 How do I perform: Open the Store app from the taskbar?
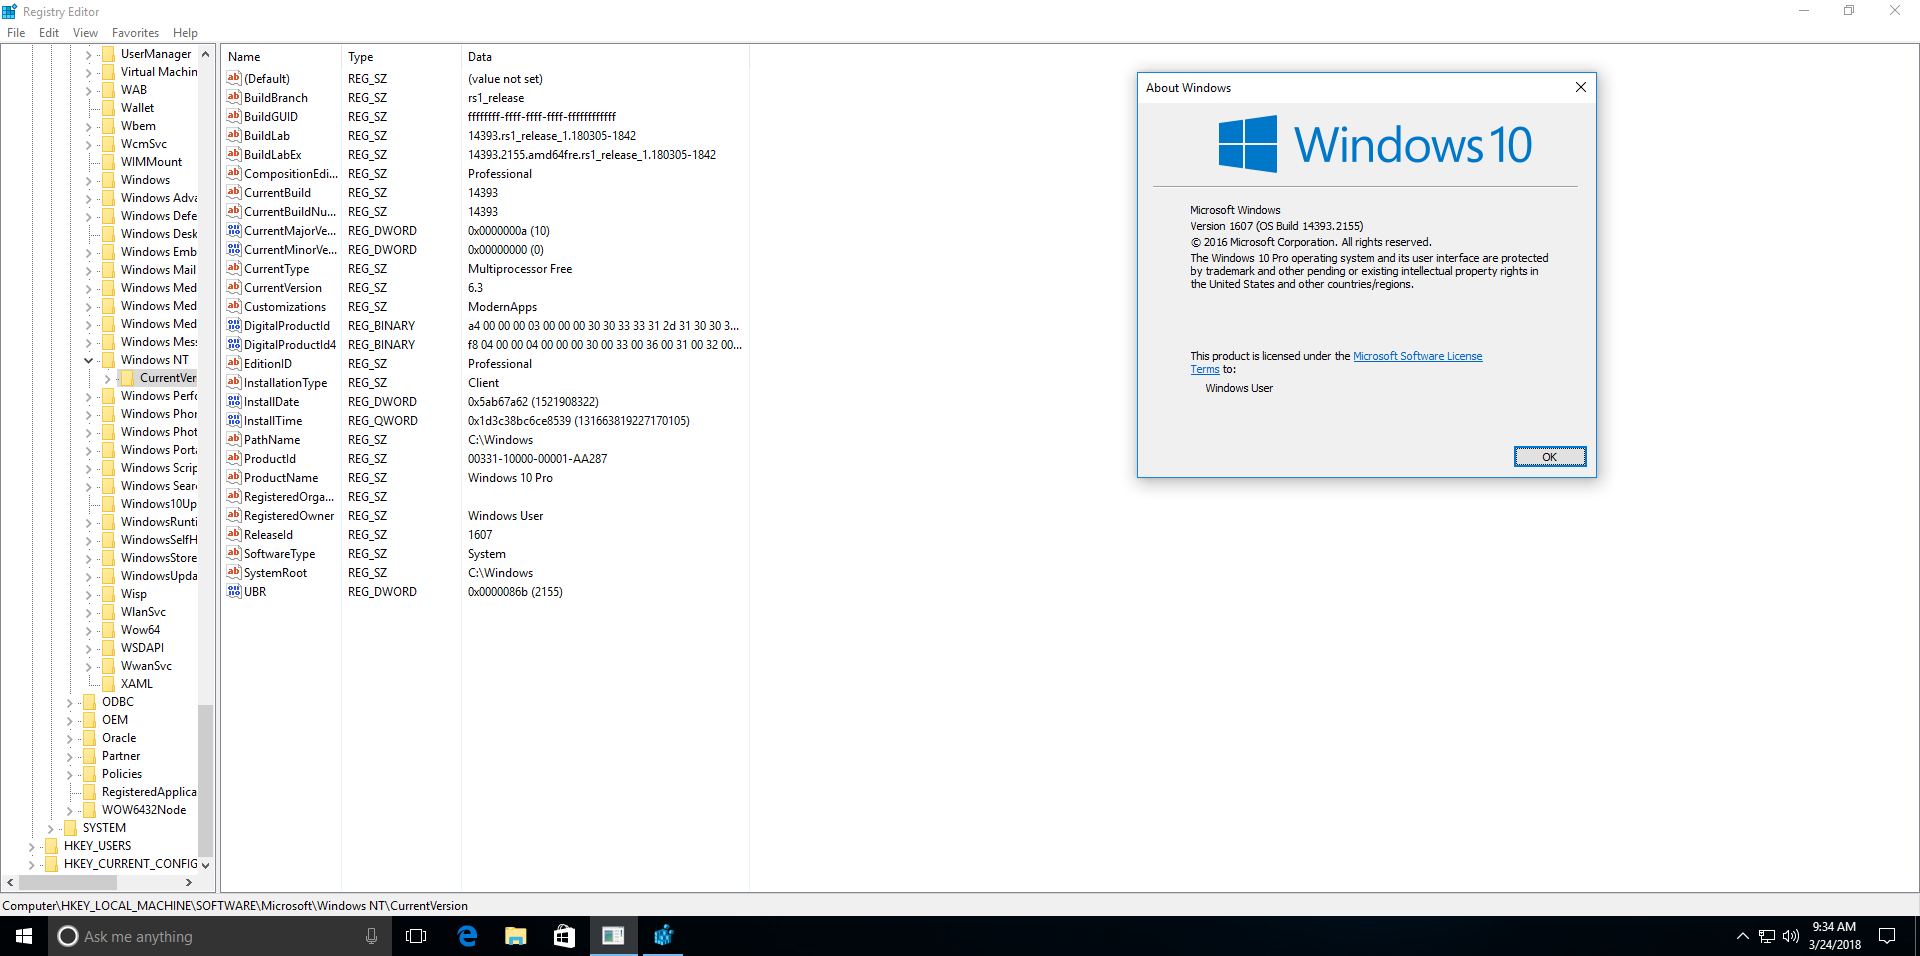pyautogui.click(x=565, y=936)
